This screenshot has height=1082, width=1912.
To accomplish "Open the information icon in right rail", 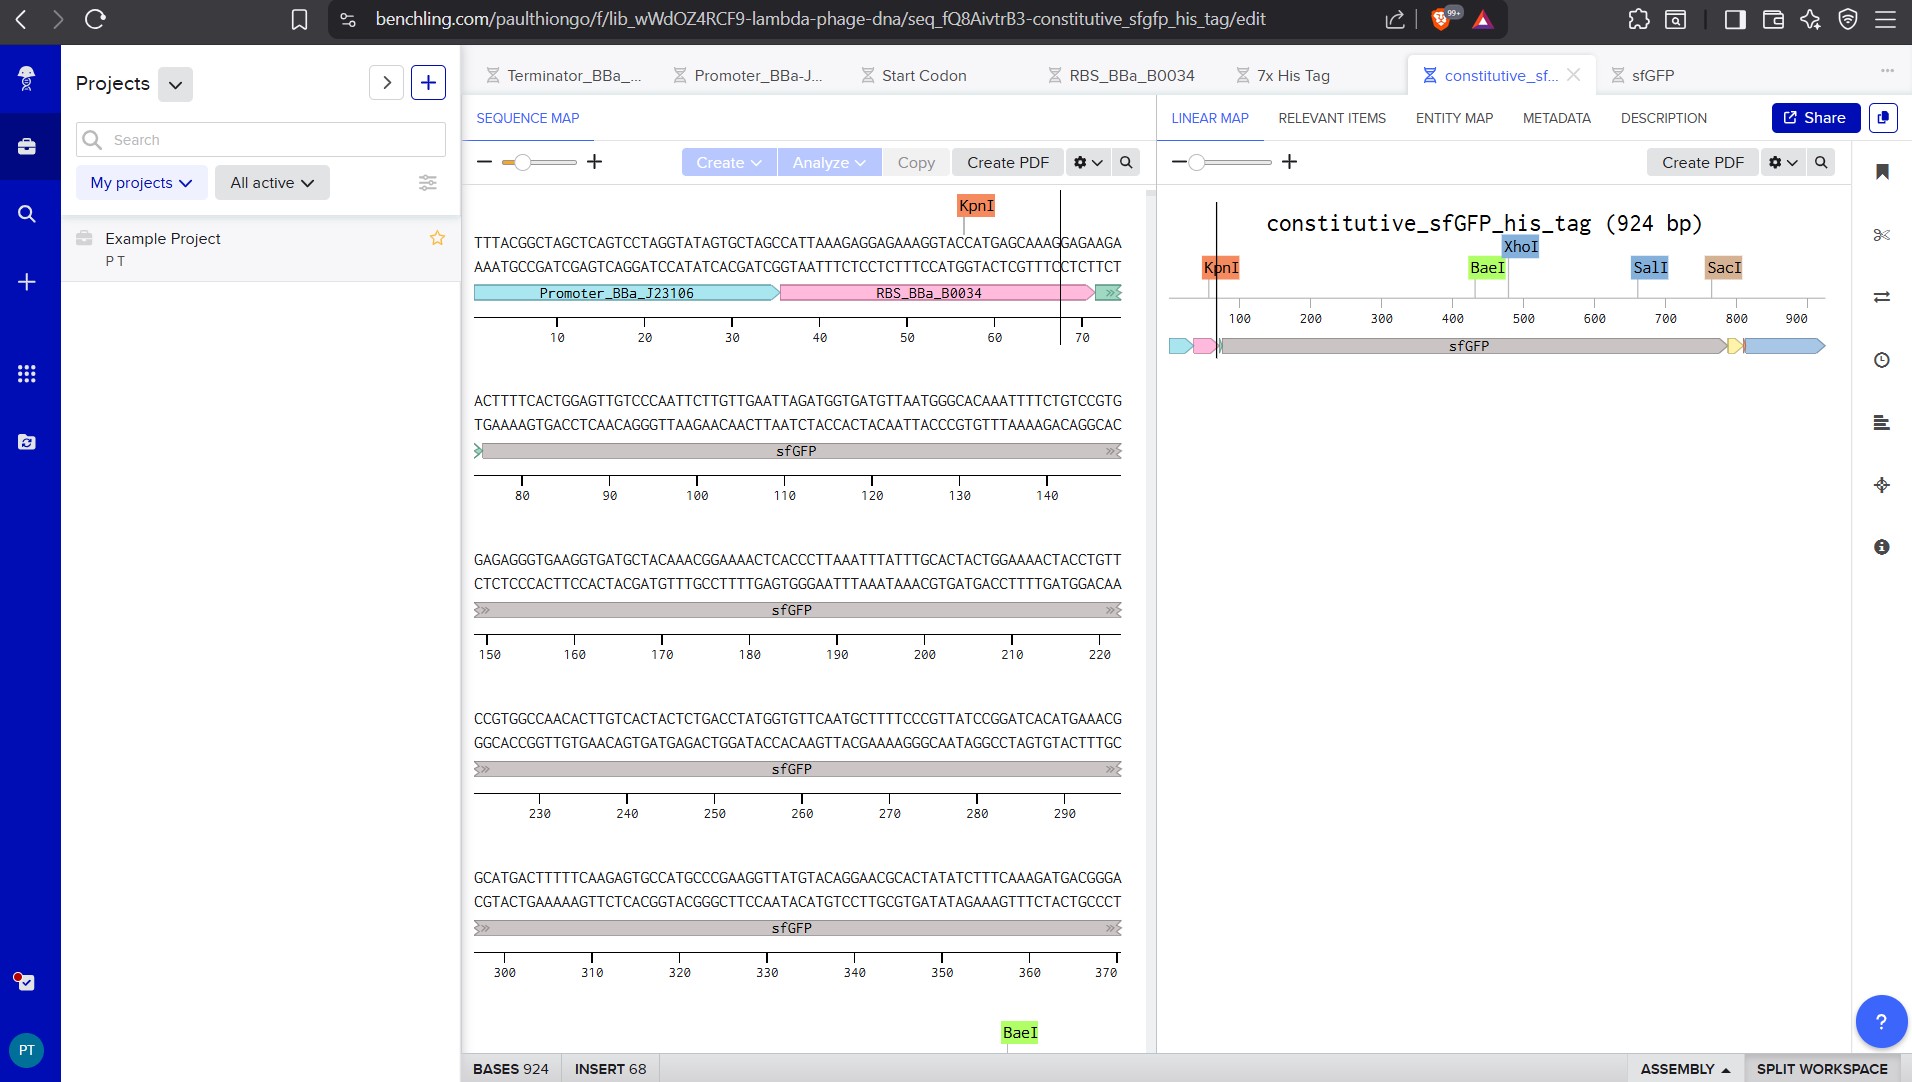I will pos(1882,547).
